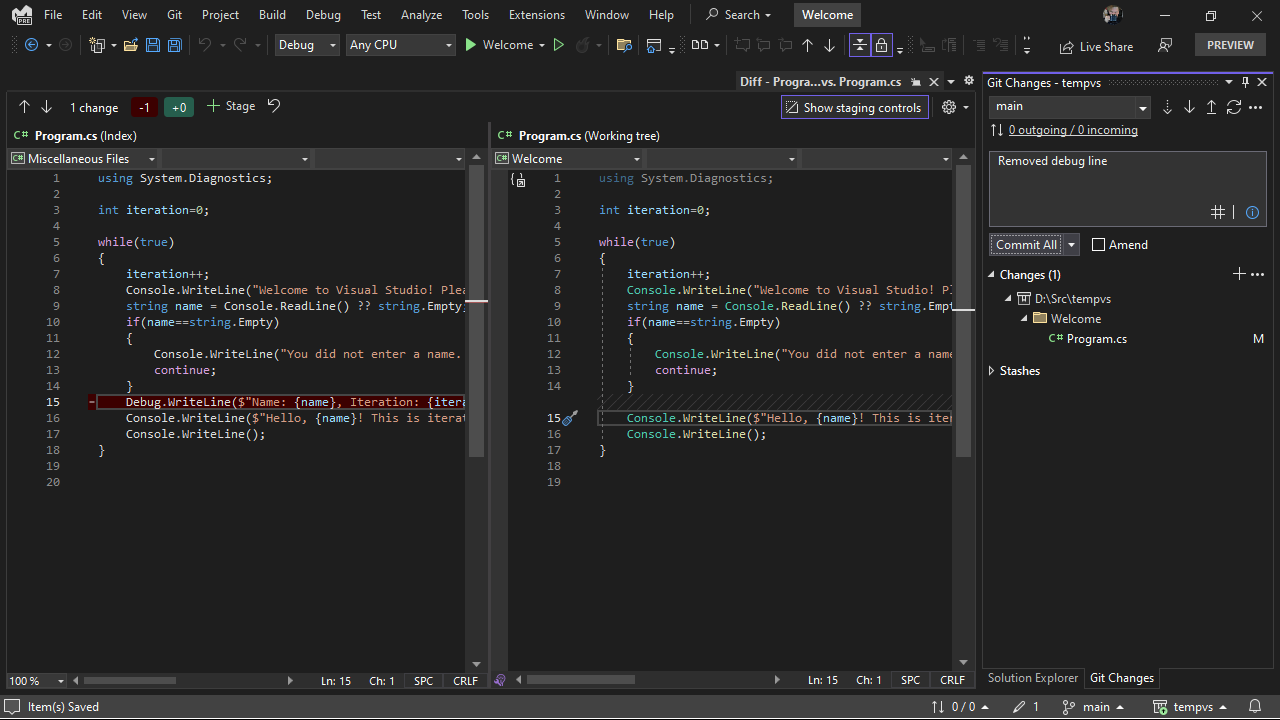Click the Commit All button
This screenshot has width=1280, height=720.
point(1026,245)
